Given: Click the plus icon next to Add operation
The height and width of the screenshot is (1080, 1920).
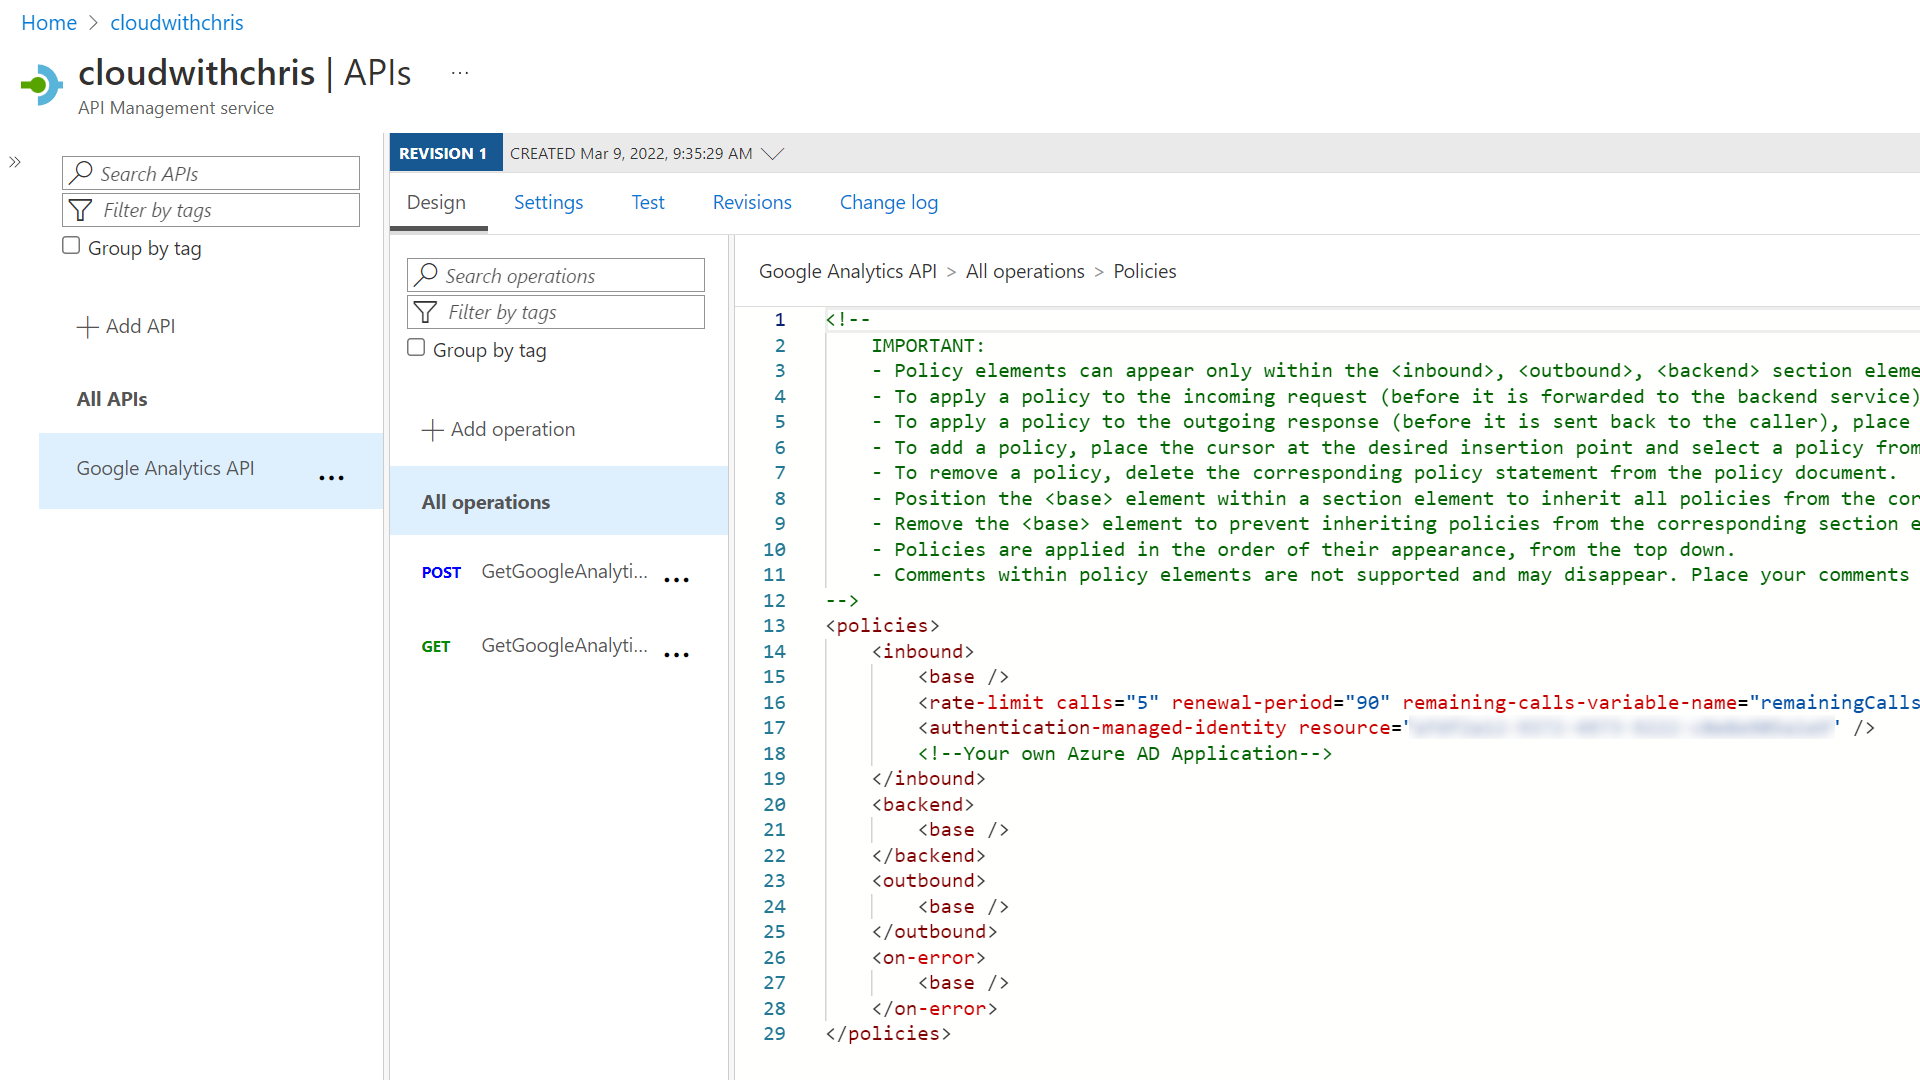Looking at the screenshot, I should 432,430.
